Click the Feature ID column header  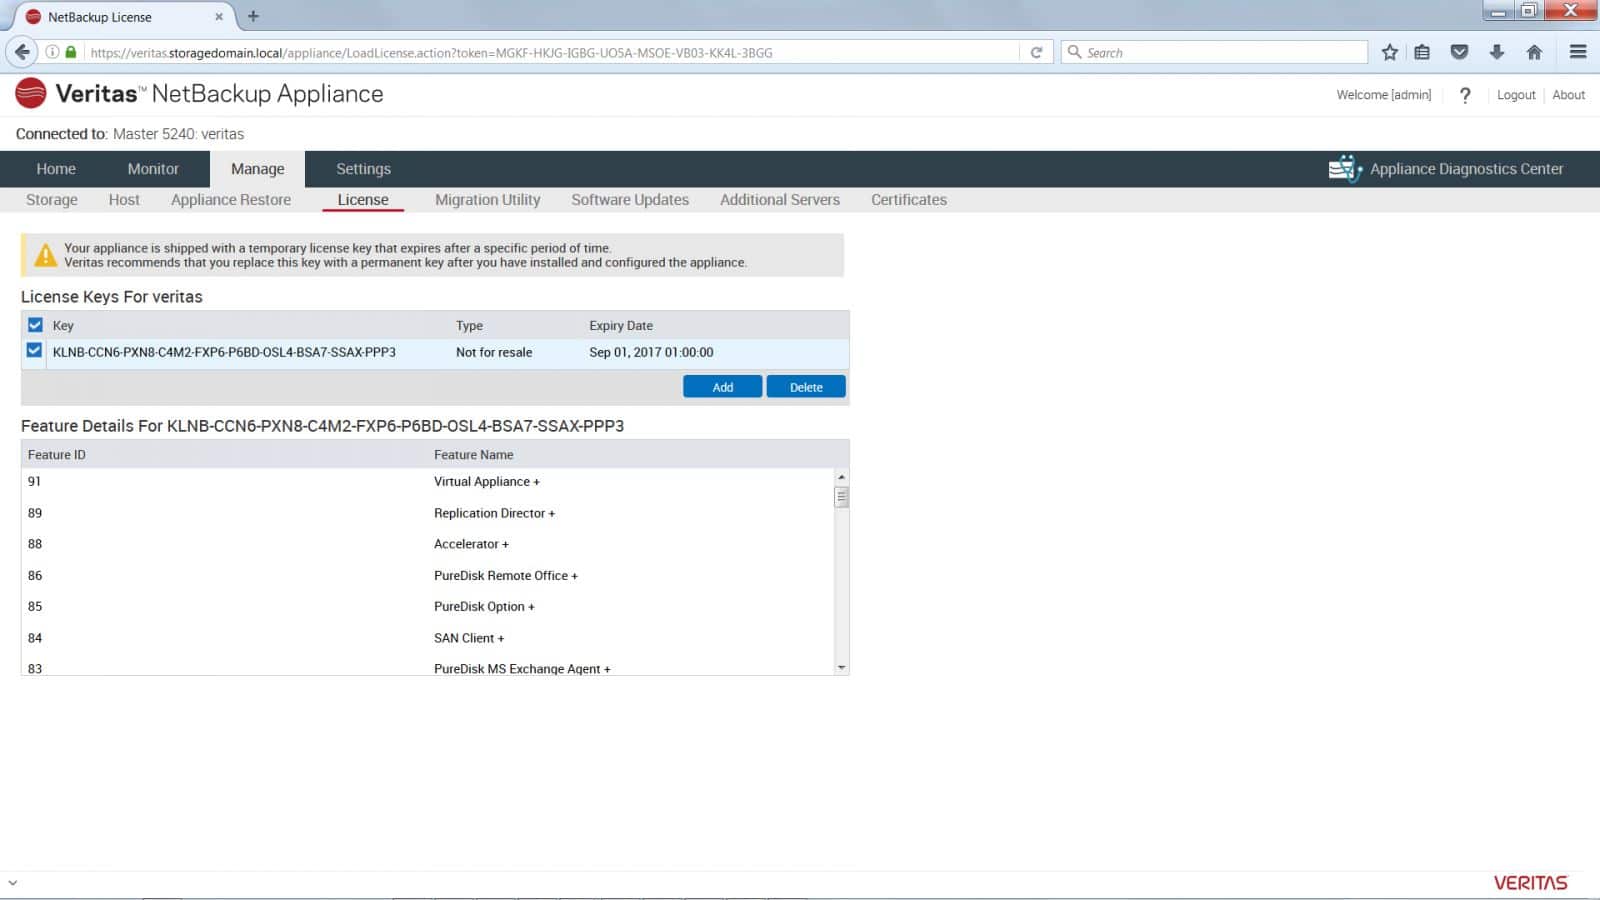pos(57,455)
